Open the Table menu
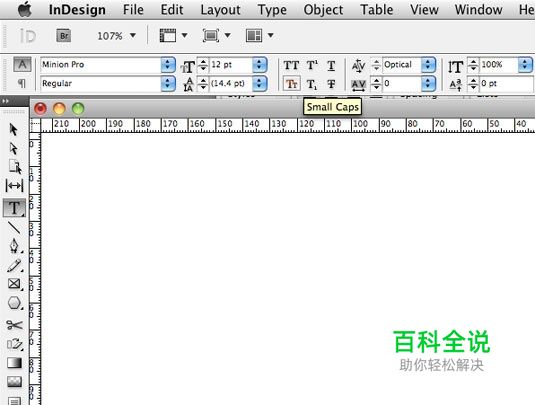This screenshot has height=405, width=535. pyautogui.click(x=376, y=10)
